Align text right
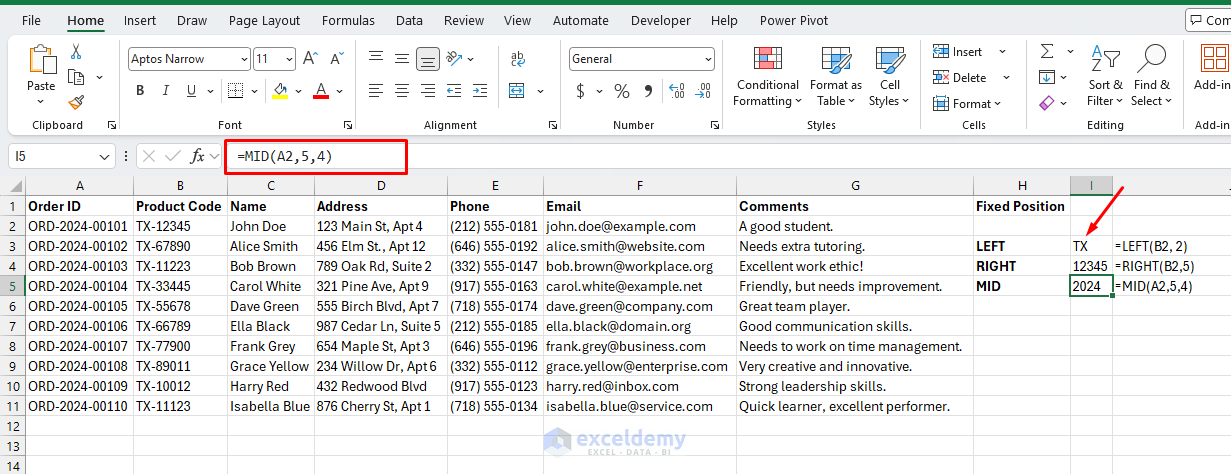This screenshot has height=474, width=1231. (x=428, y=91)
